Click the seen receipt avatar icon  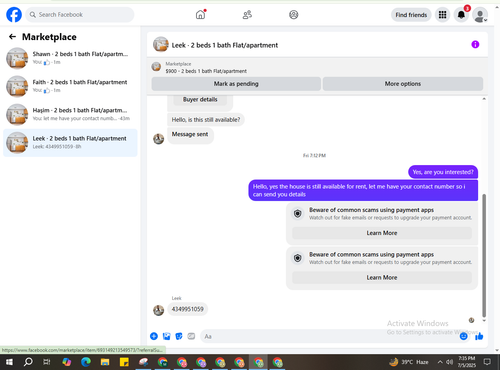tap(471, 320)
